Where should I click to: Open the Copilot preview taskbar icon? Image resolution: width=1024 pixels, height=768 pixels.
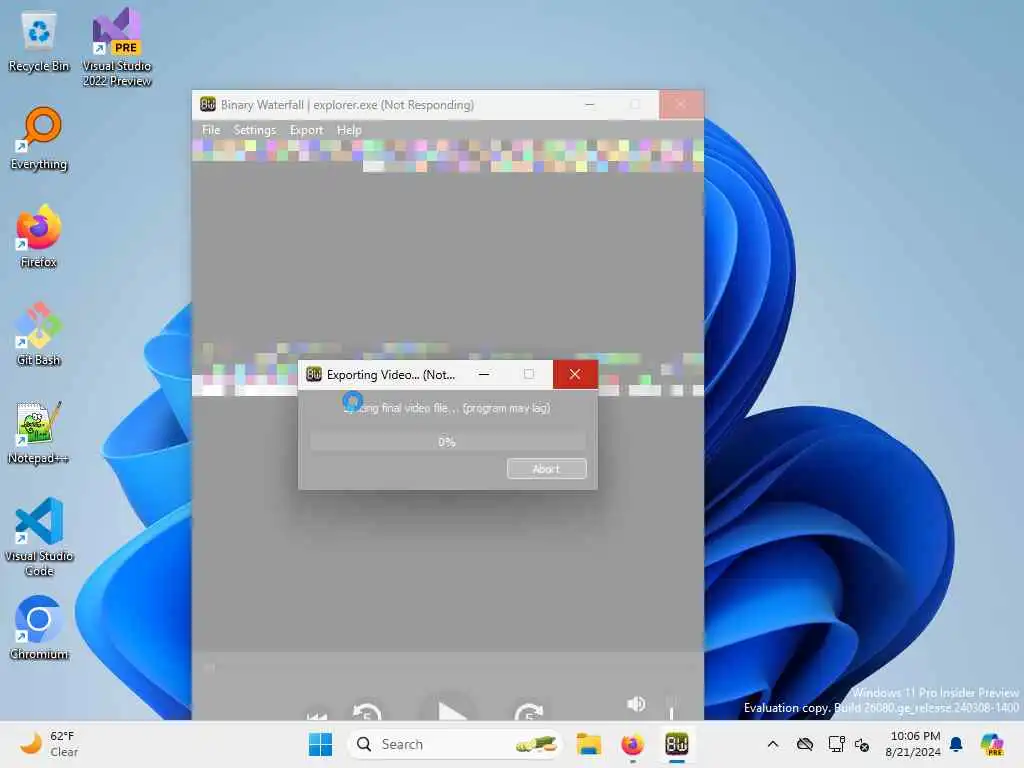(991, 744)
